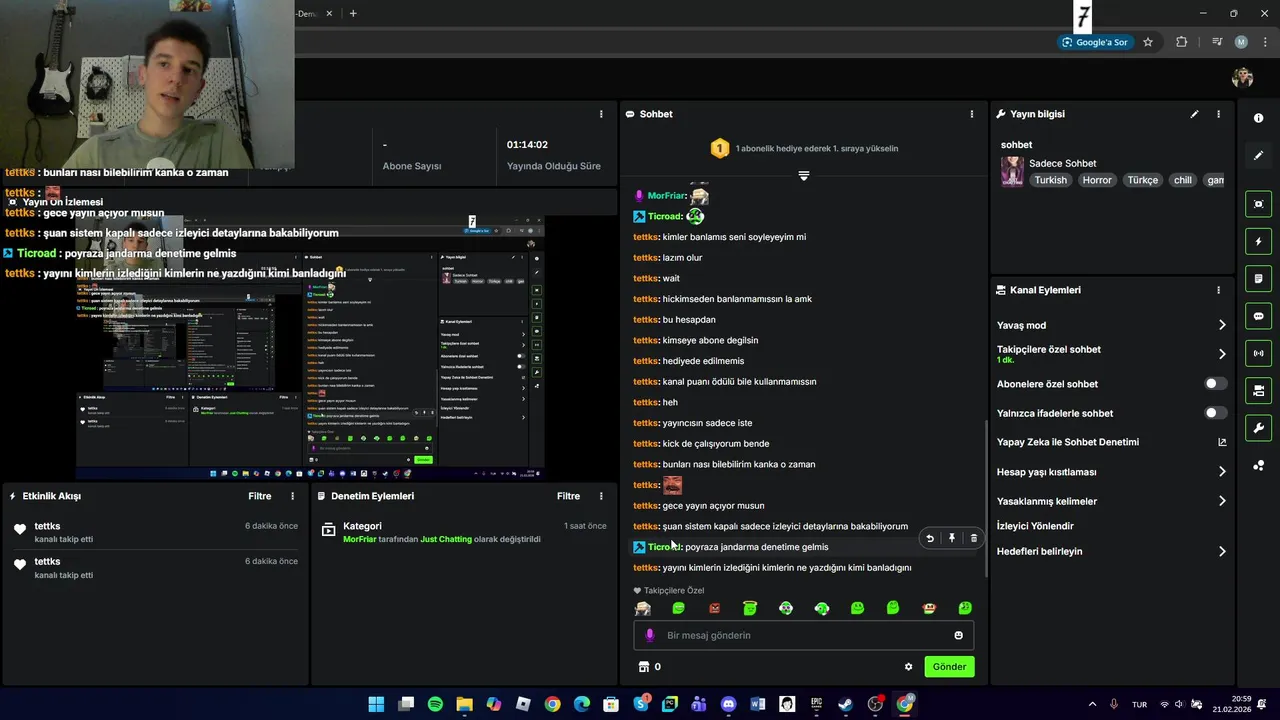Screen dimensions: 1280x720
Task: Toggle Abonelere özel sohbet switch
Action: [1215, 384]
